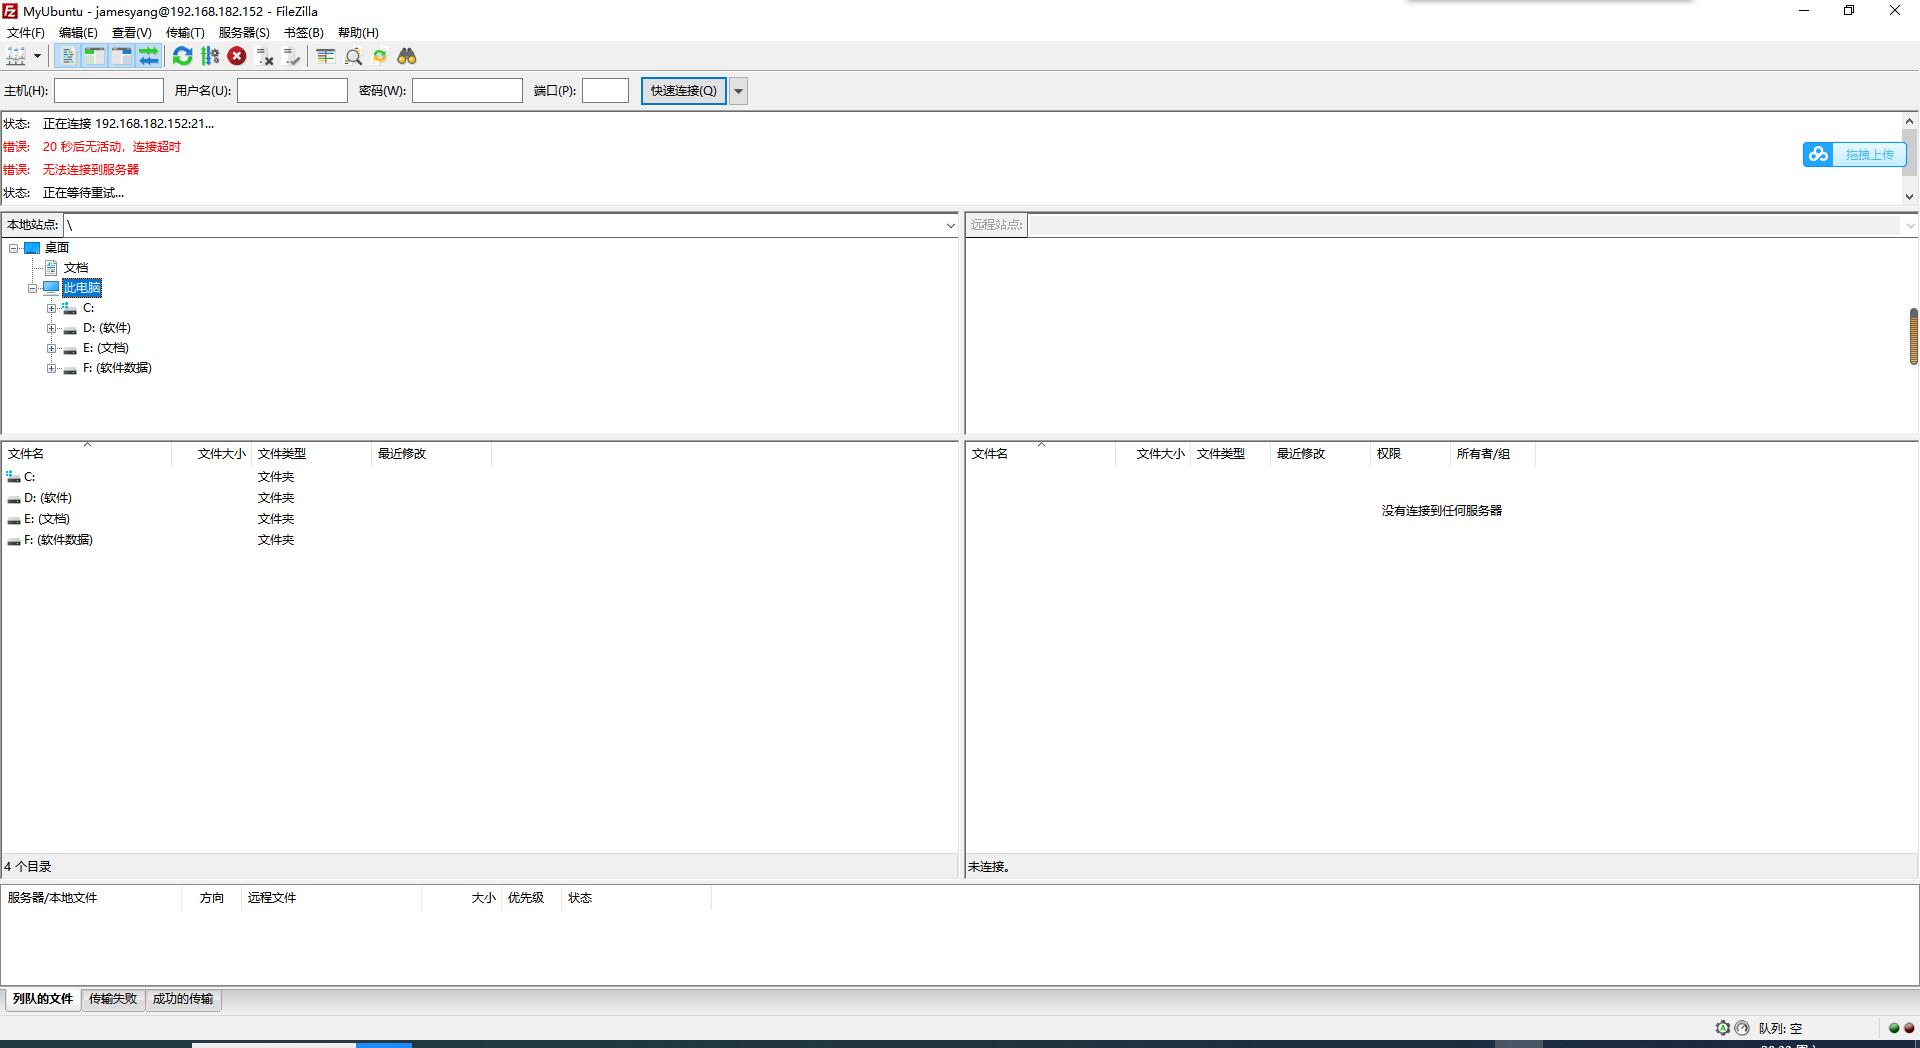Viewport: 1920px width, 1048px height.
Task: Toggle transfer queue display
Action: [148, 56]
